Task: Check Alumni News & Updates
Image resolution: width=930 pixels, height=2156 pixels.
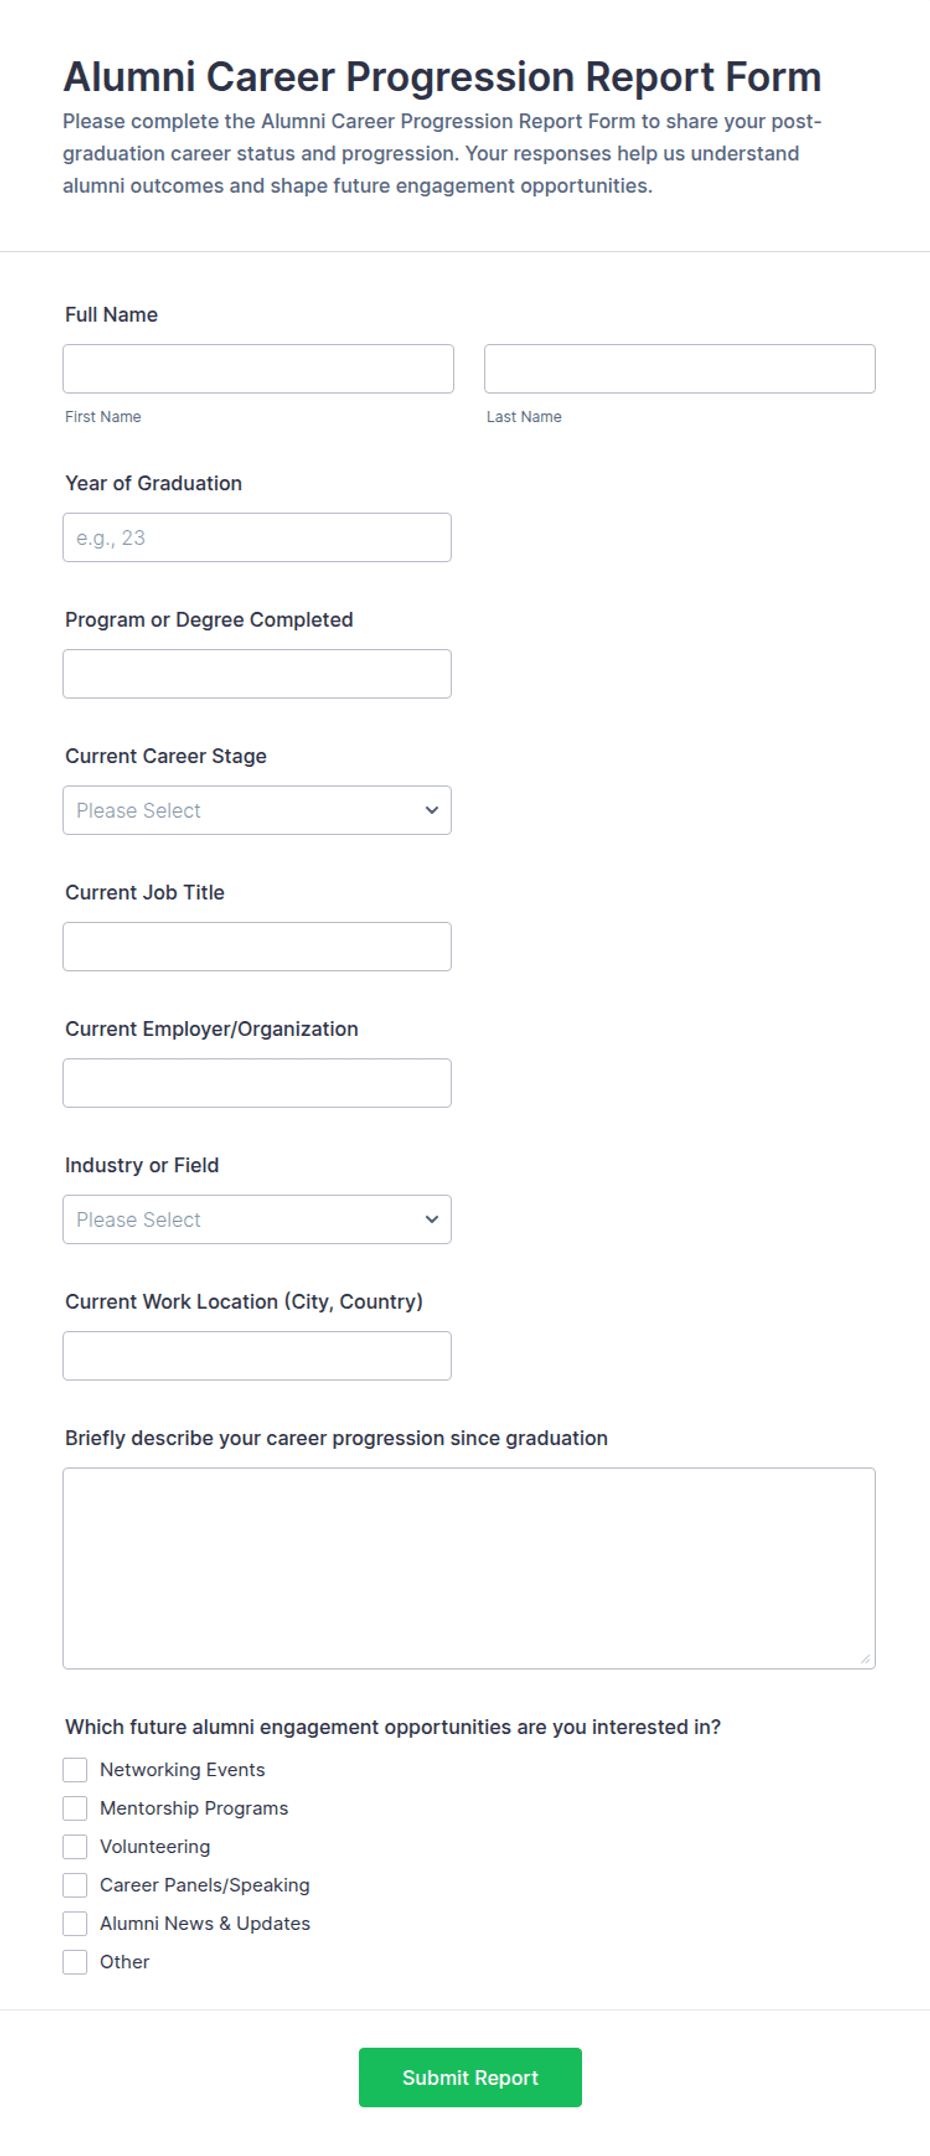Action: [x=75, y=1924]
